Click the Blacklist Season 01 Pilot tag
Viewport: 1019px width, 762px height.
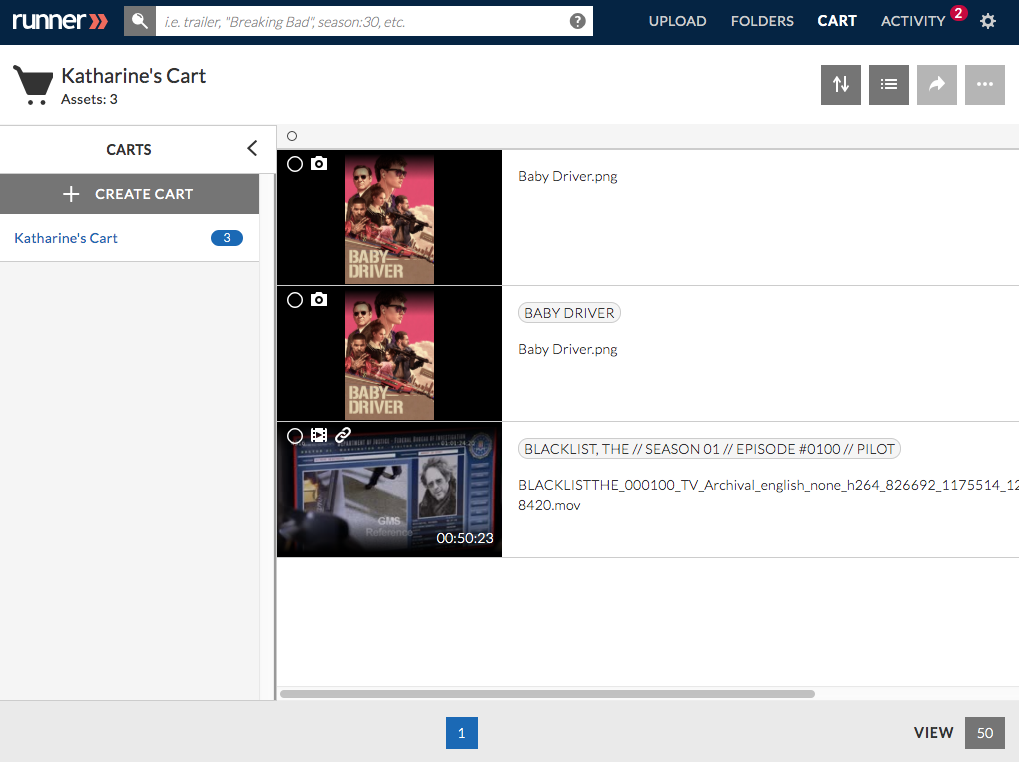(x=709, y=449)
